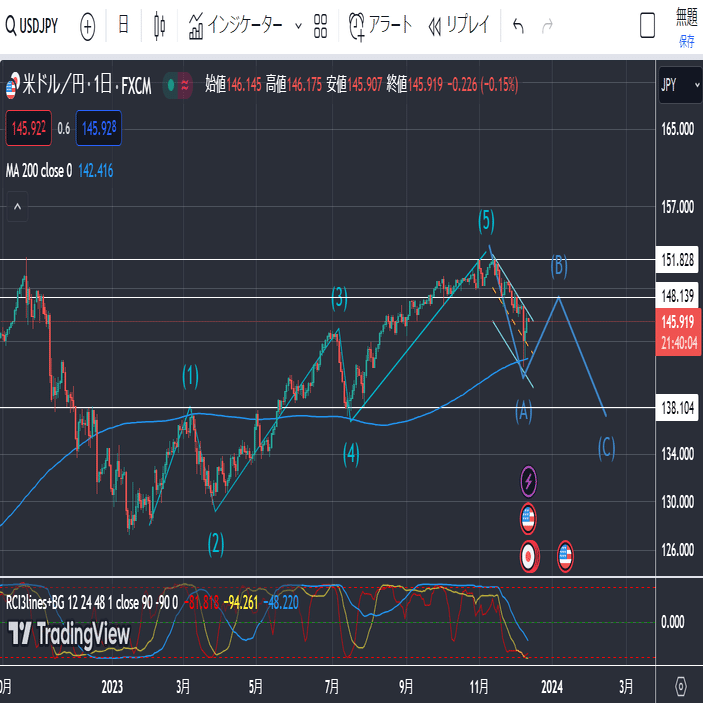Open time axis settings hexagon icon
Viewport: 703px width, 703px height.
[x=680, y=686]
